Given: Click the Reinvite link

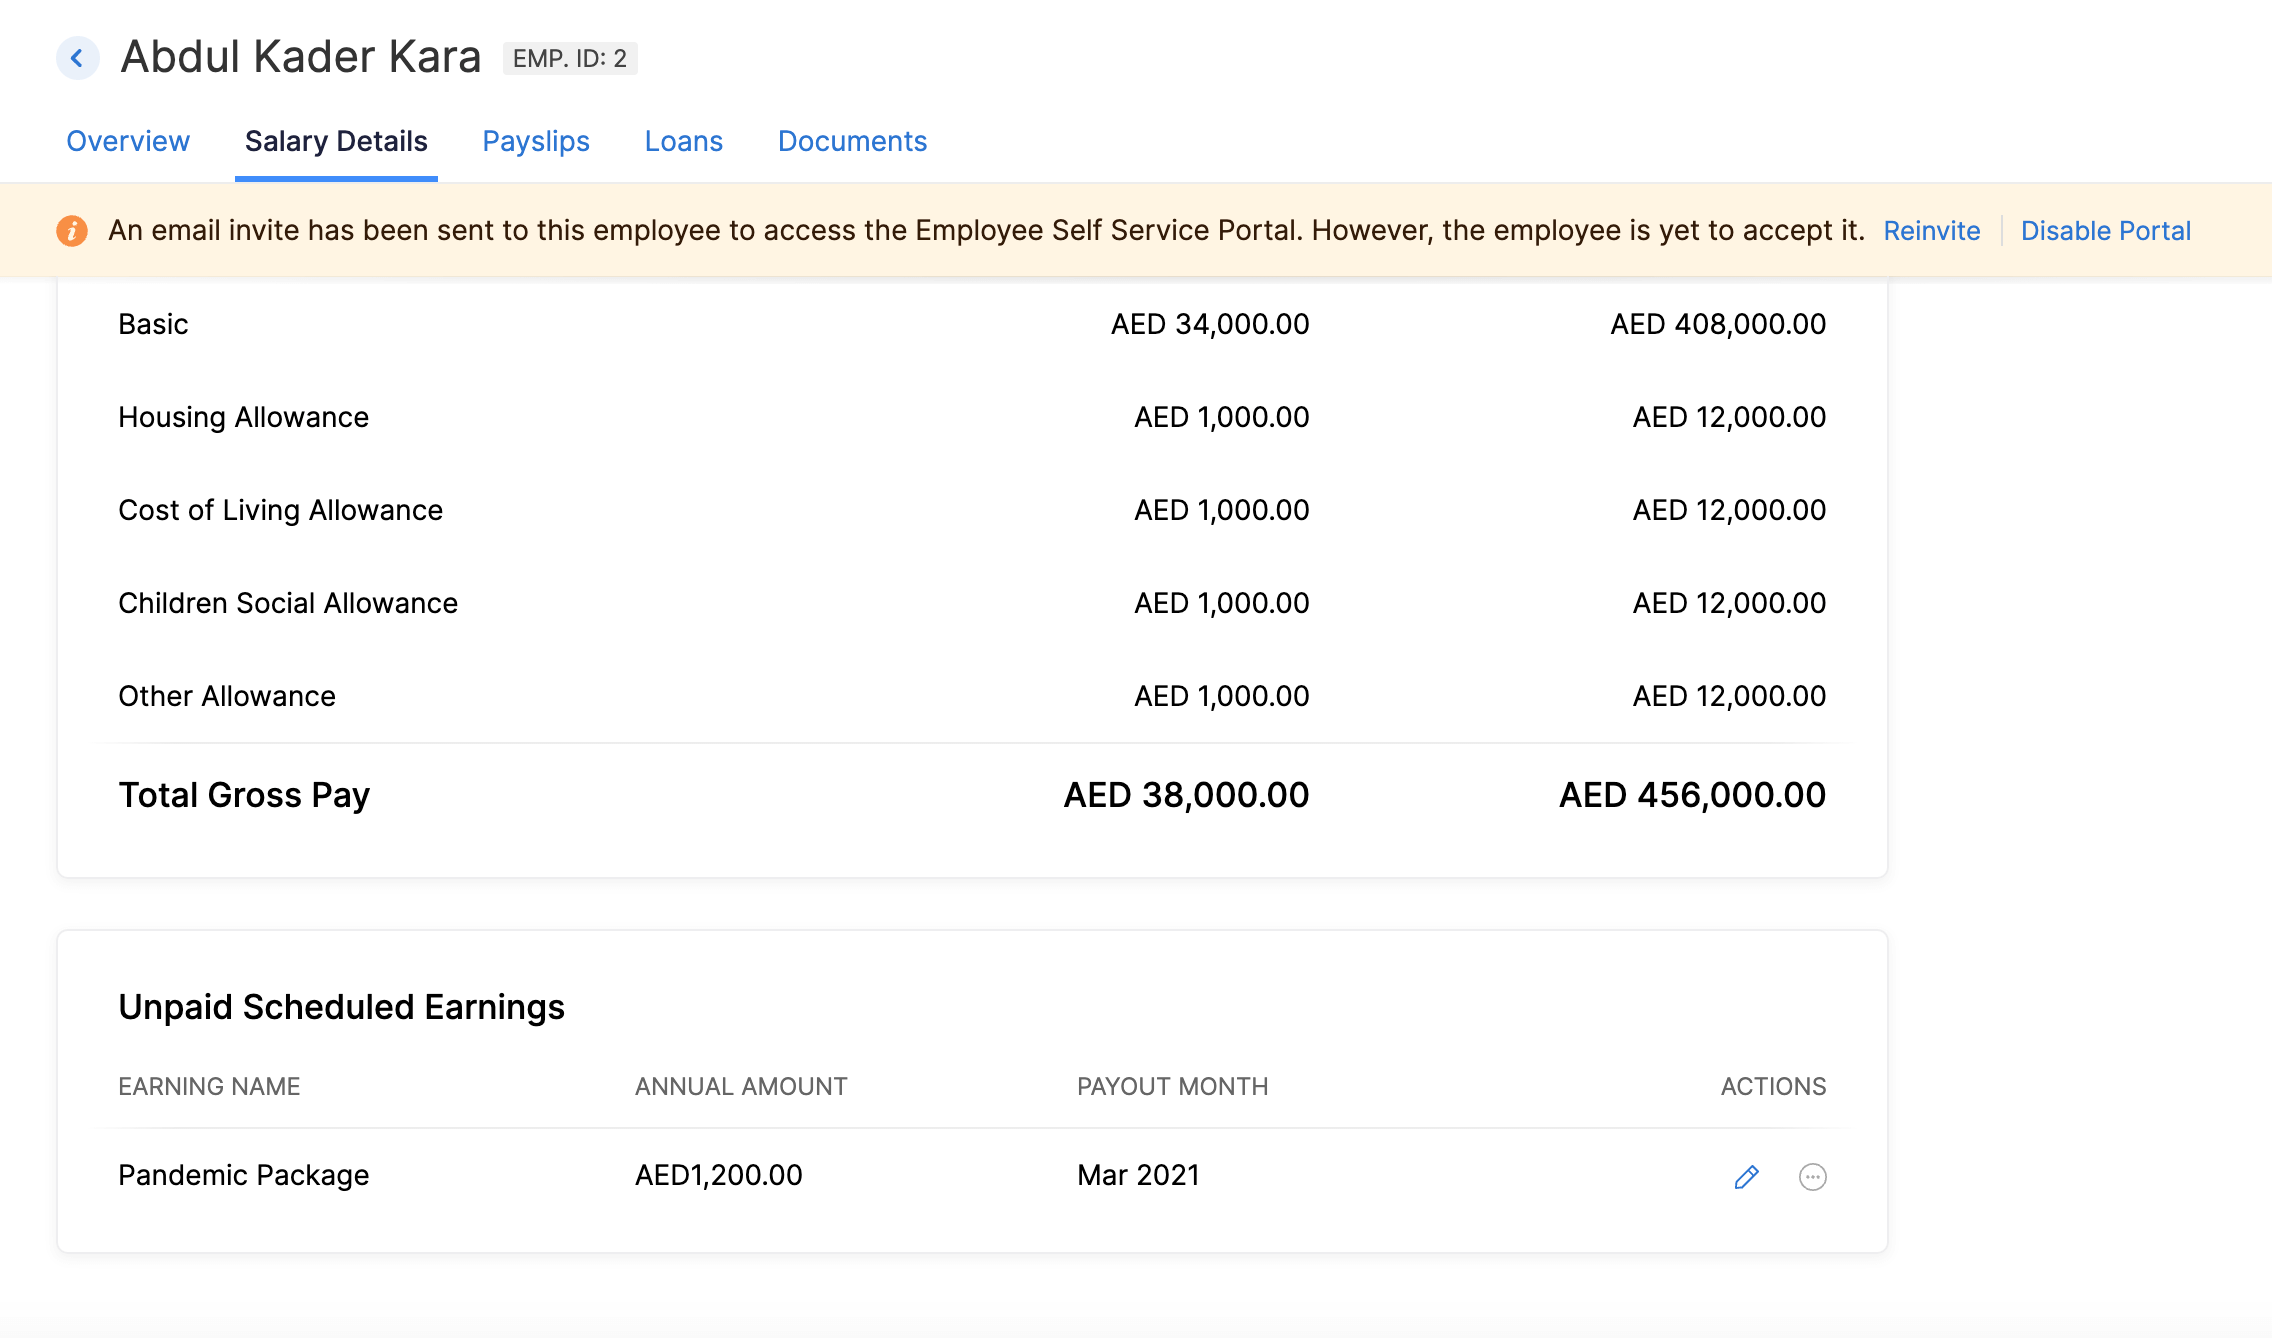Looking at the screenshot, I should click(x=1931, y=230).
